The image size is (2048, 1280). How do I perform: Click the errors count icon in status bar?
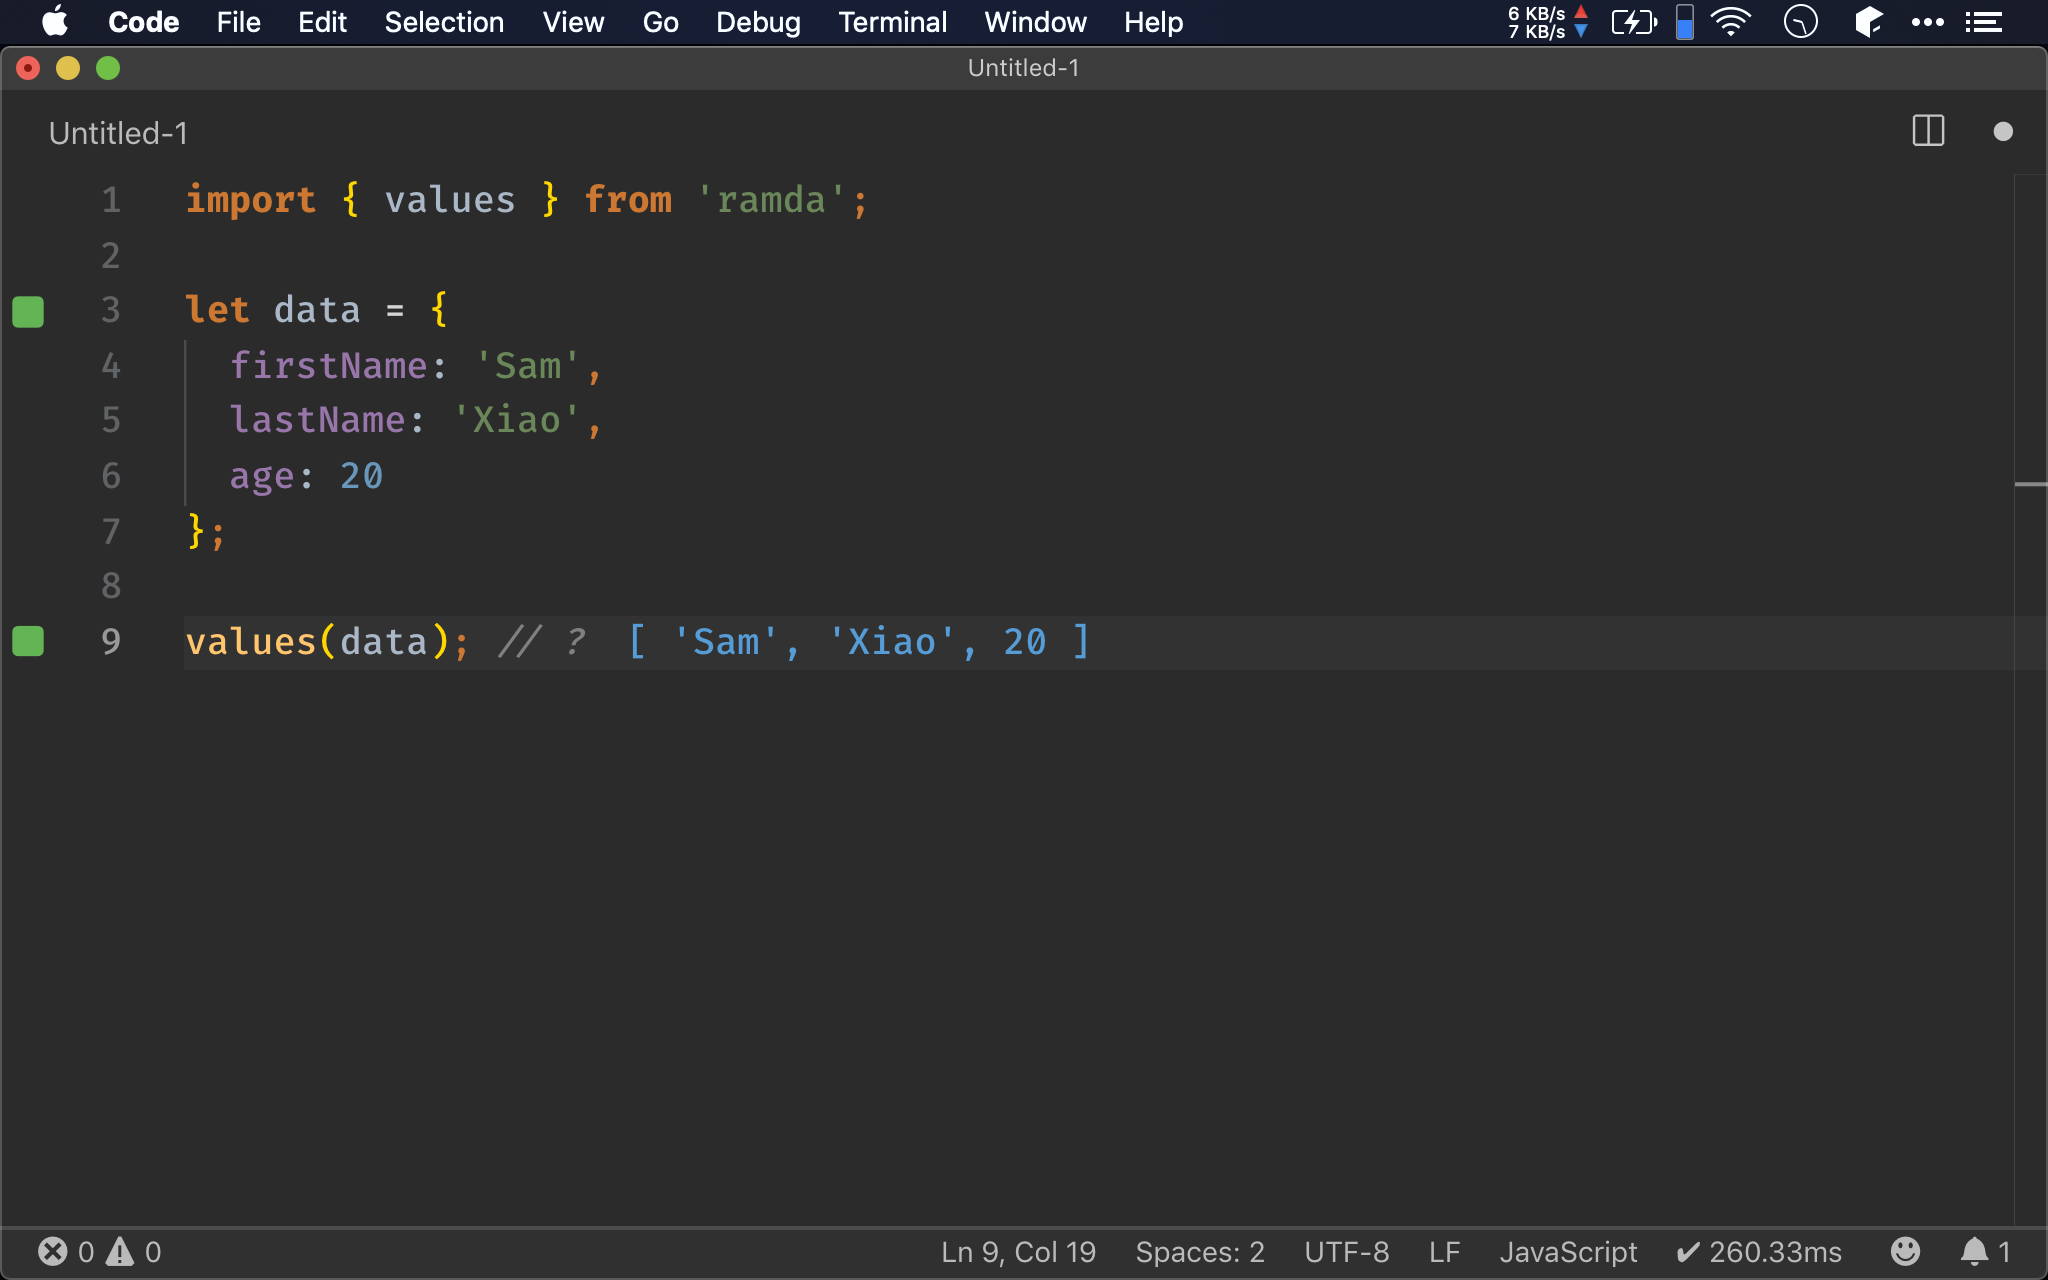[53, 1252]
